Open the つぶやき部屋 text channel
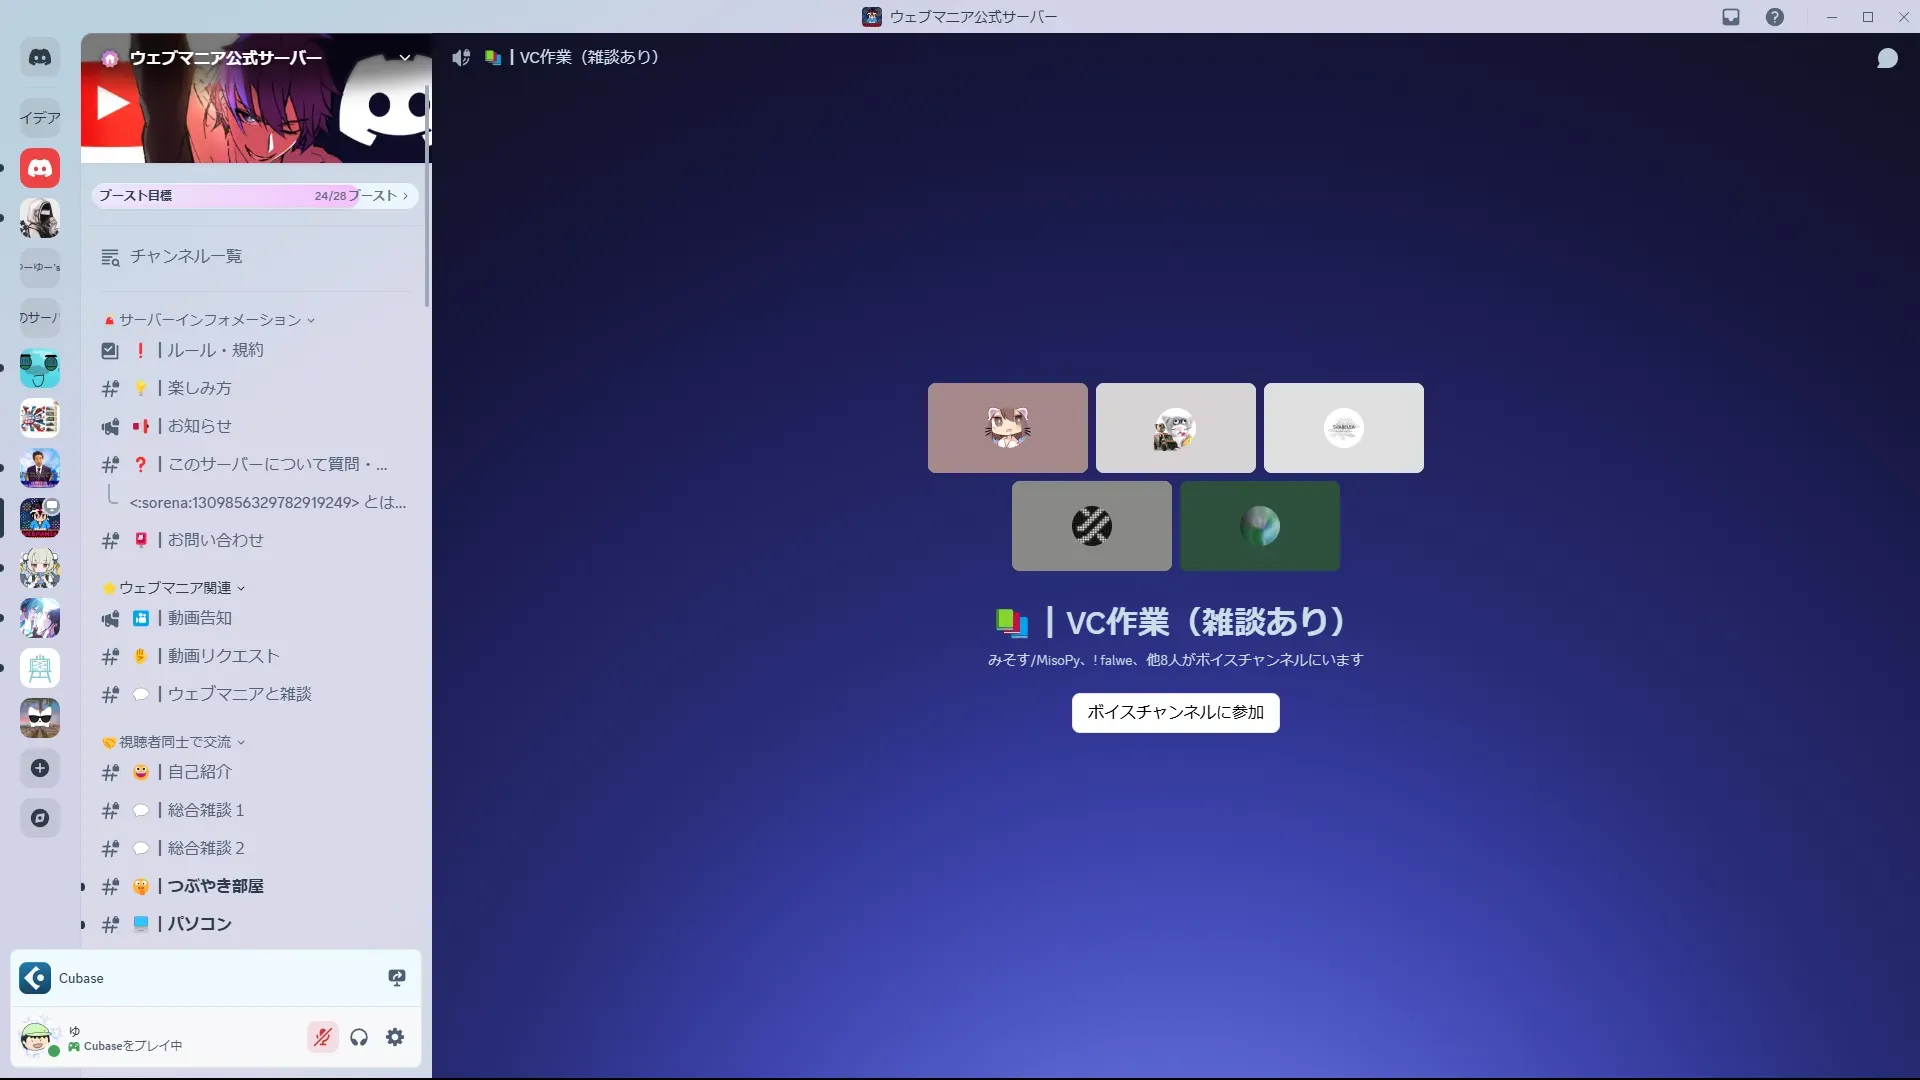This screenshot has width=1920, height=1080. tap(215, 886)
